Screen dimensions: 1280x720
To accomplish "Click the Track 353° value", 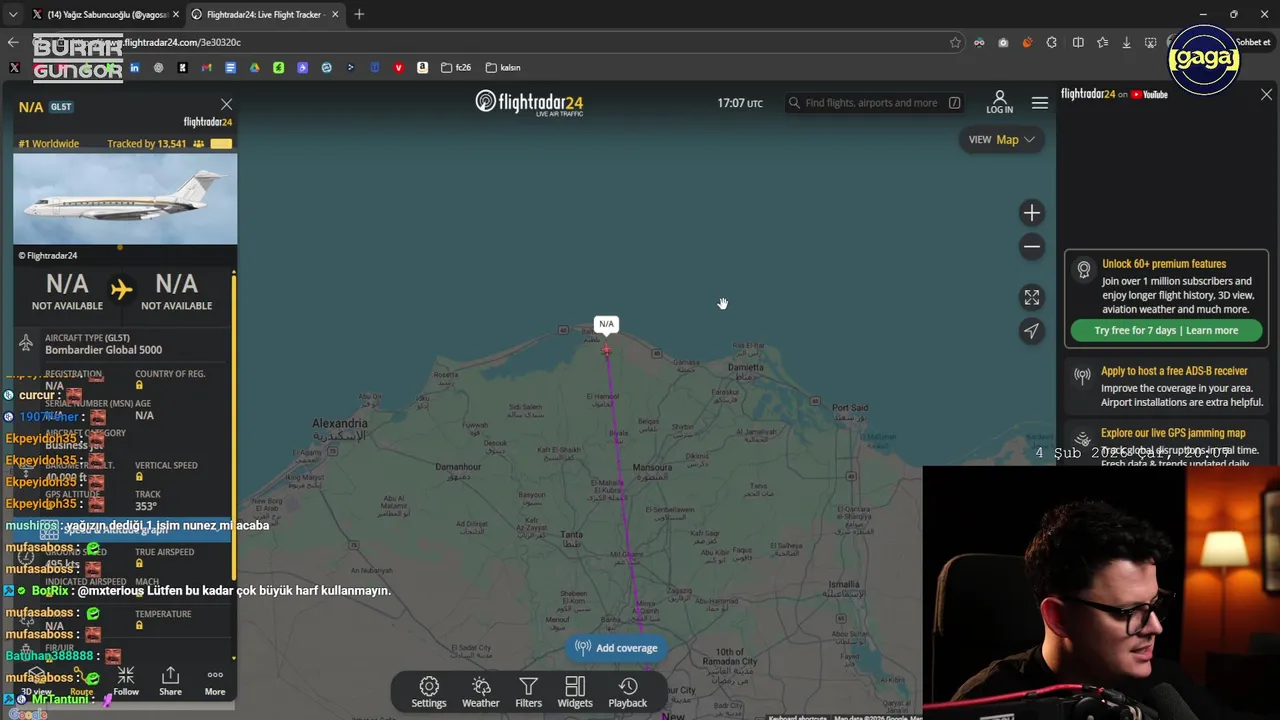I will click(147, 506).
